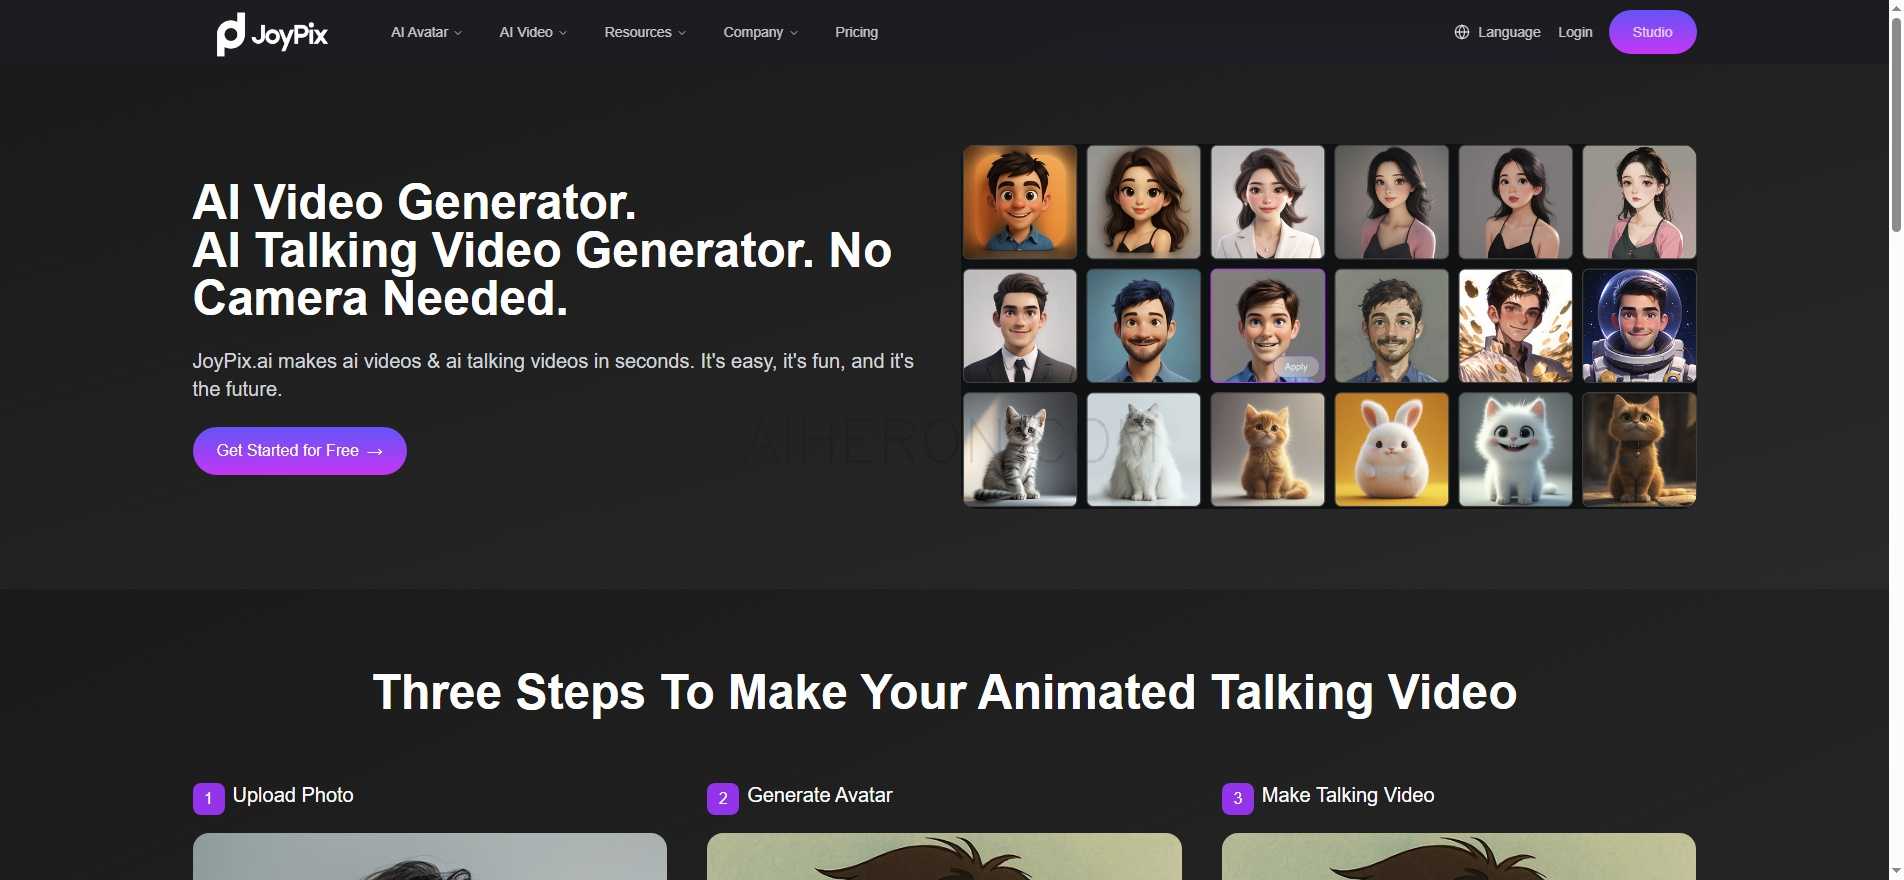Select the orange kitten on light background
1904x880 pixels.
coord(1268,449)
